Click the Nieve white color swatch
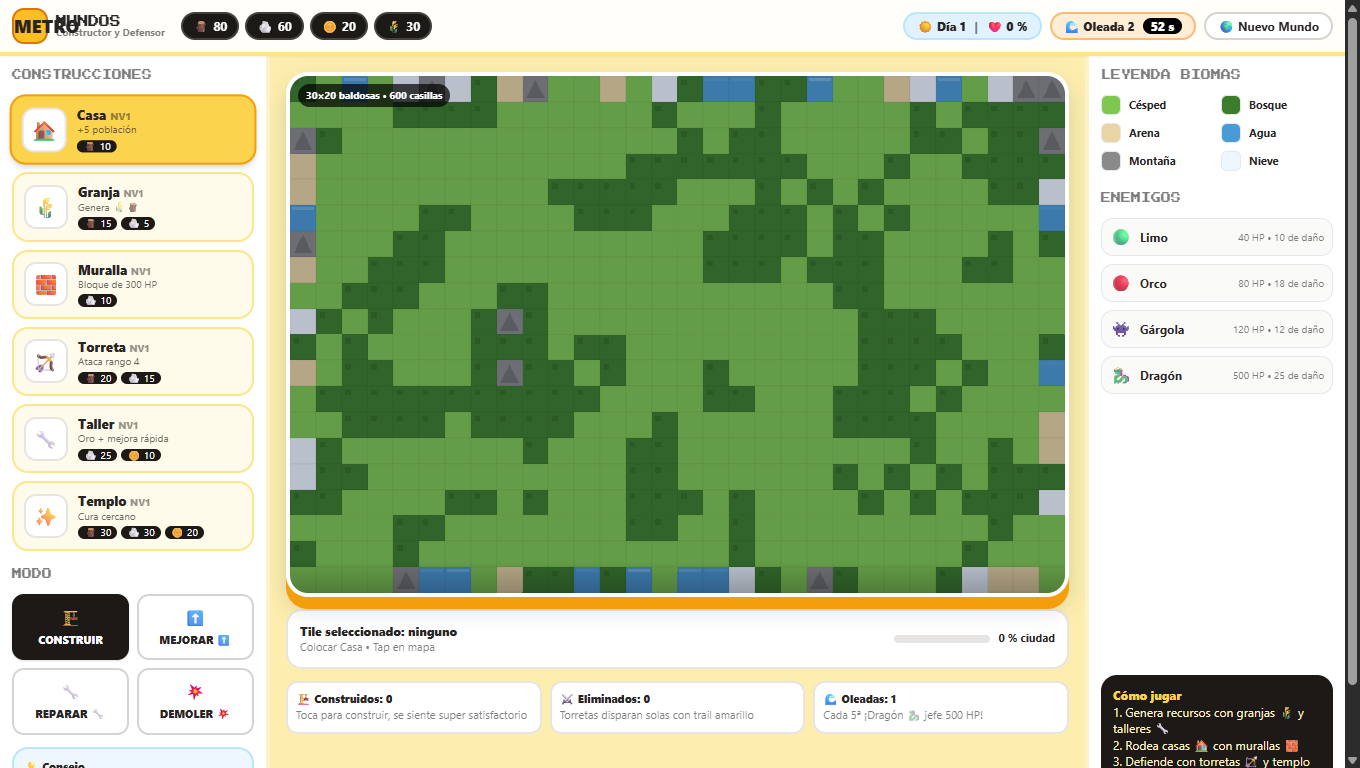The height and width of the screenshot is (768, 1360). pyautogui.click(x=1231, y=161)
